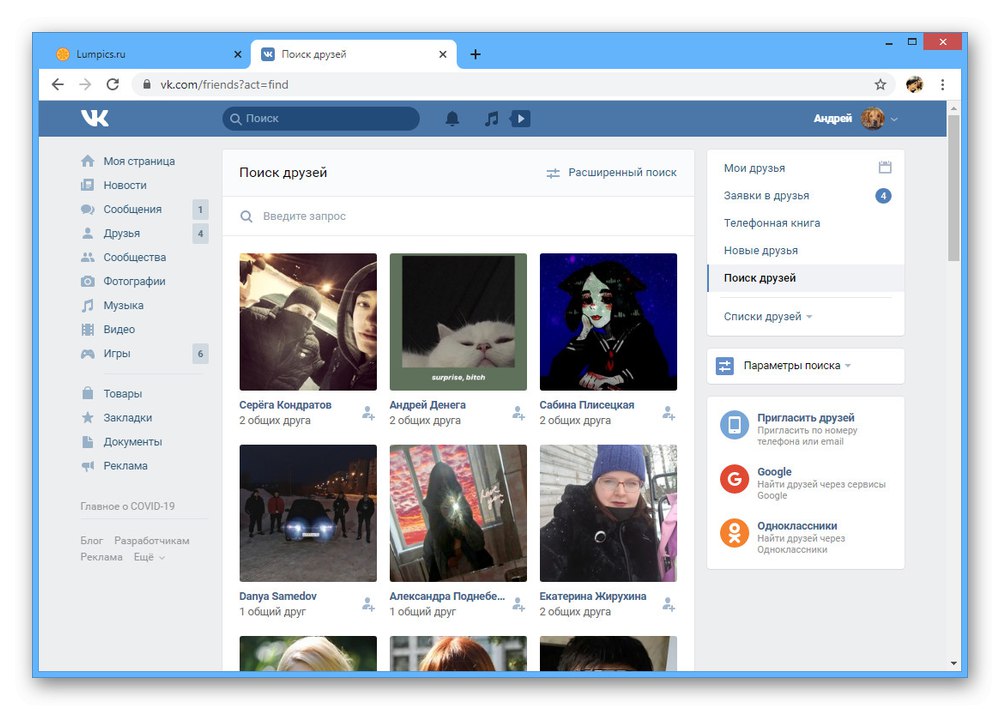This screenshot has width=1000, height=710.
Task: Open the music note icon in header
Action: pyautogui.click(x=490, y=119)
